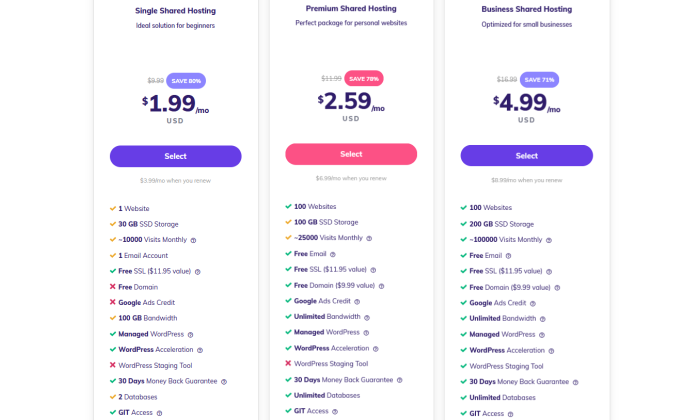Open info icon next to ~10000 Visits Monthly
This screenshot has height=420, width=700.
click(193, 240)
